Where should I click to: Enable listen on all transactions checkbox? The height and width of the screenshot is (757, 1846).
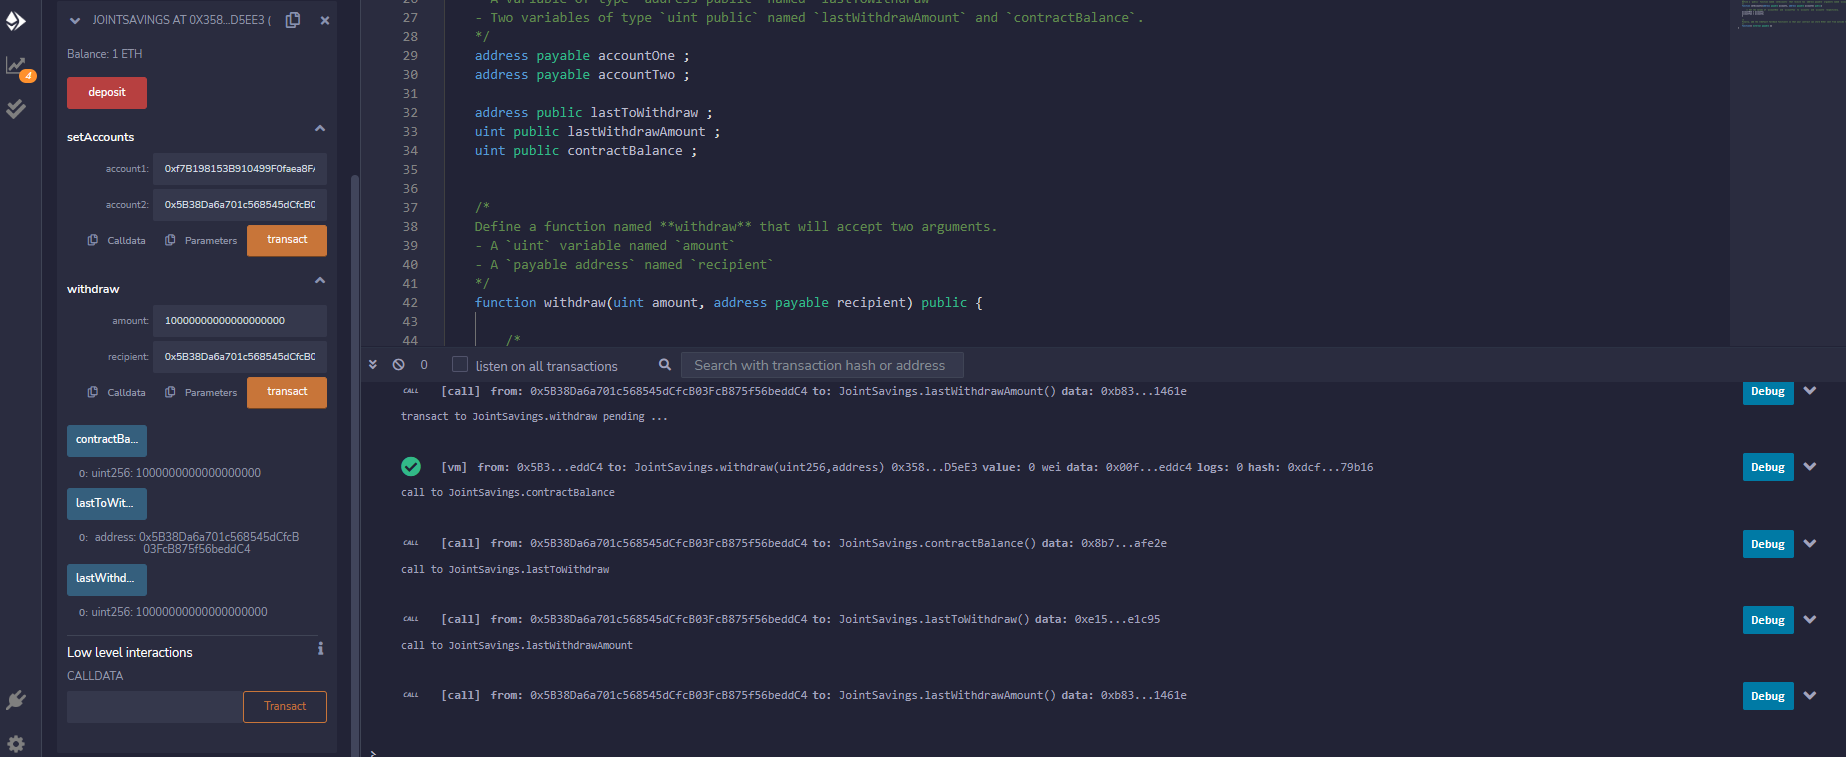460,364
